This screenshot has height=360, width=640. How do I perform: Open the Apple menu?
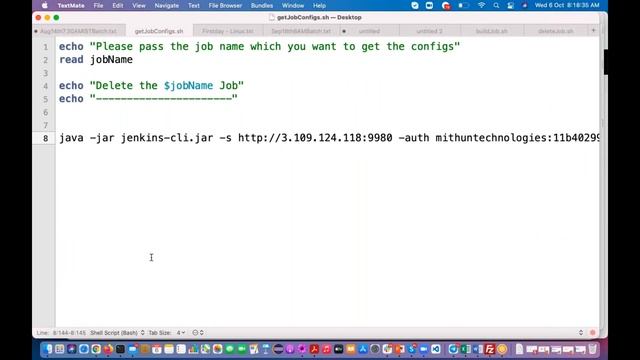point(45,6)
